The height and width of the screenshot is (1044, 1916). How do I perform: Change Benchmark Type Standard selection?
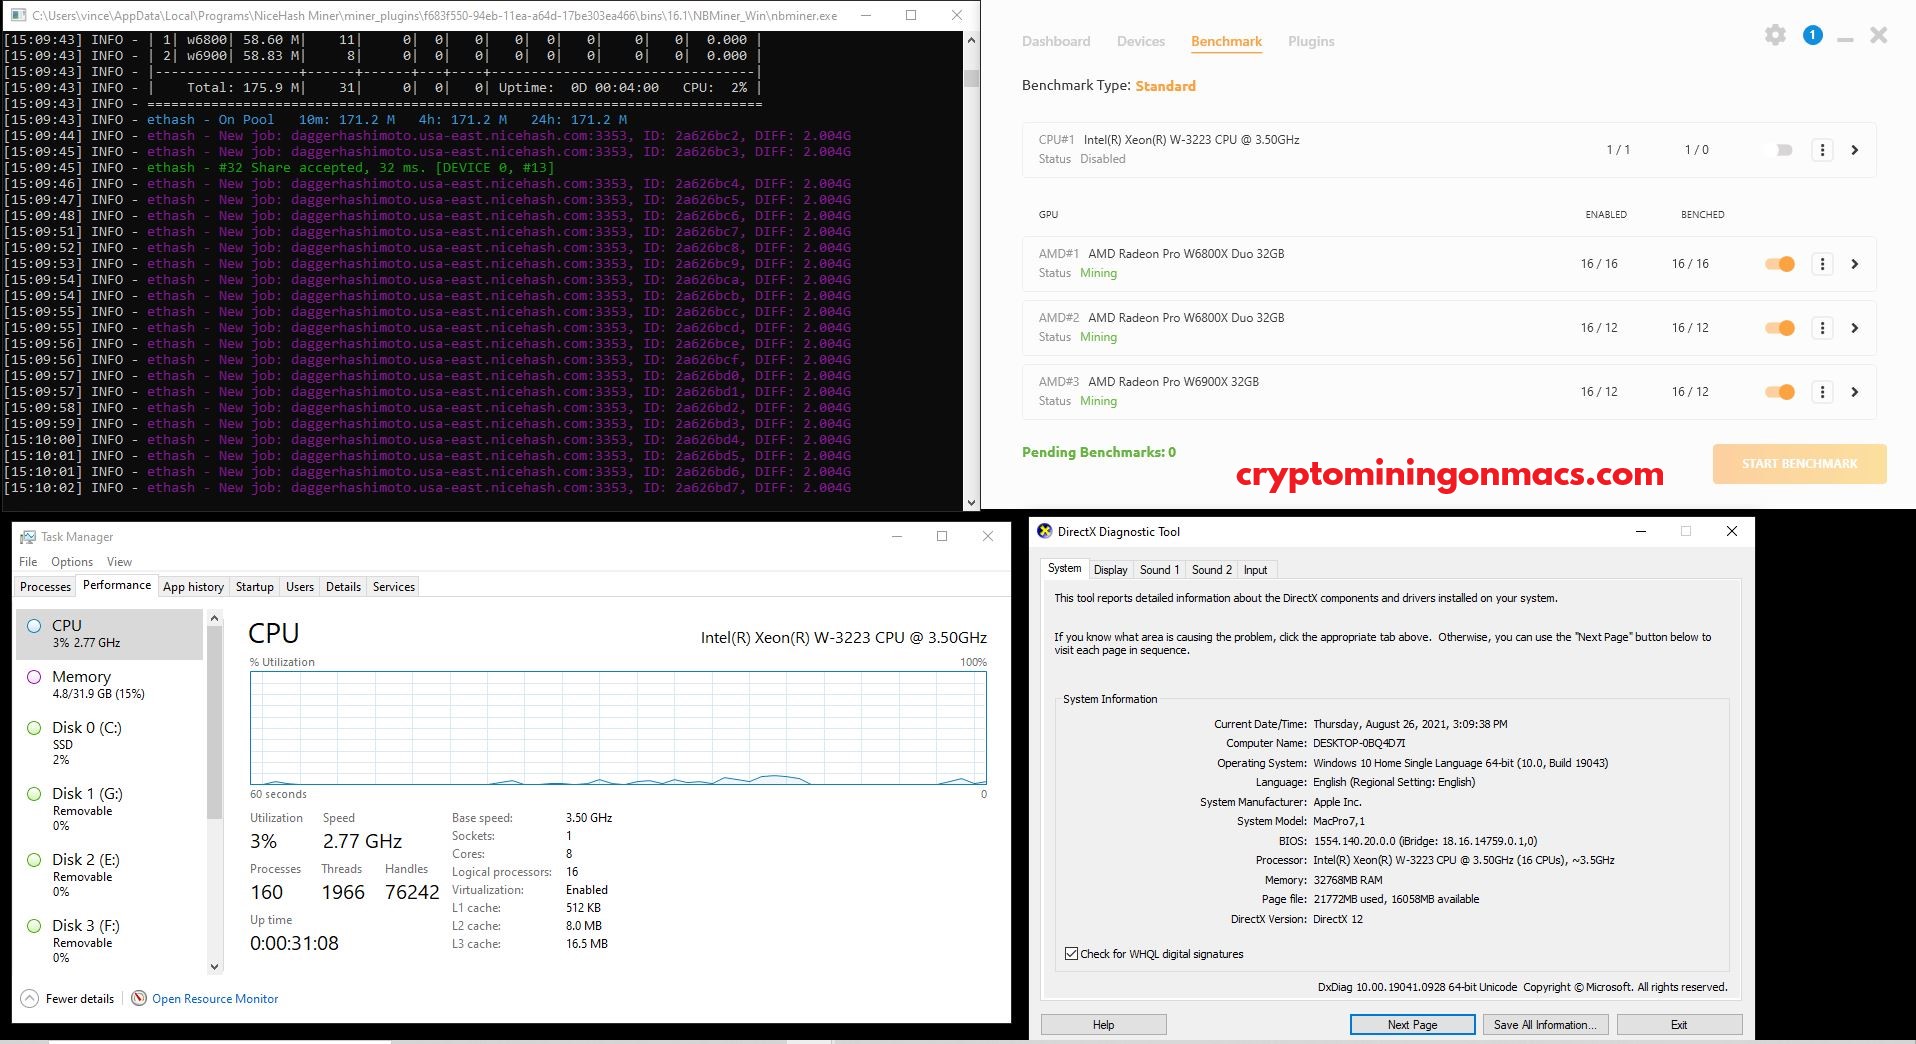[x=1165, y=86]
